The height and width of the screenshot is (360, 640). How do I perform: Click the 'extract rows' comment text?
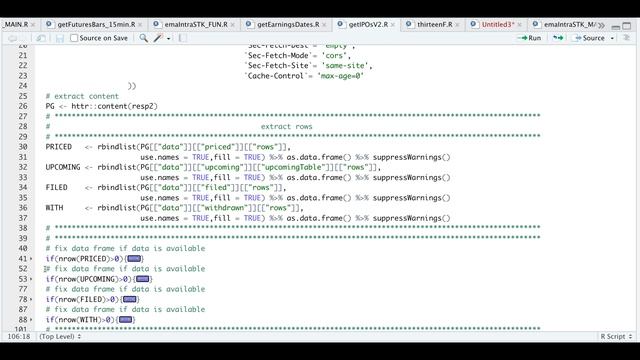coord(287,127)
